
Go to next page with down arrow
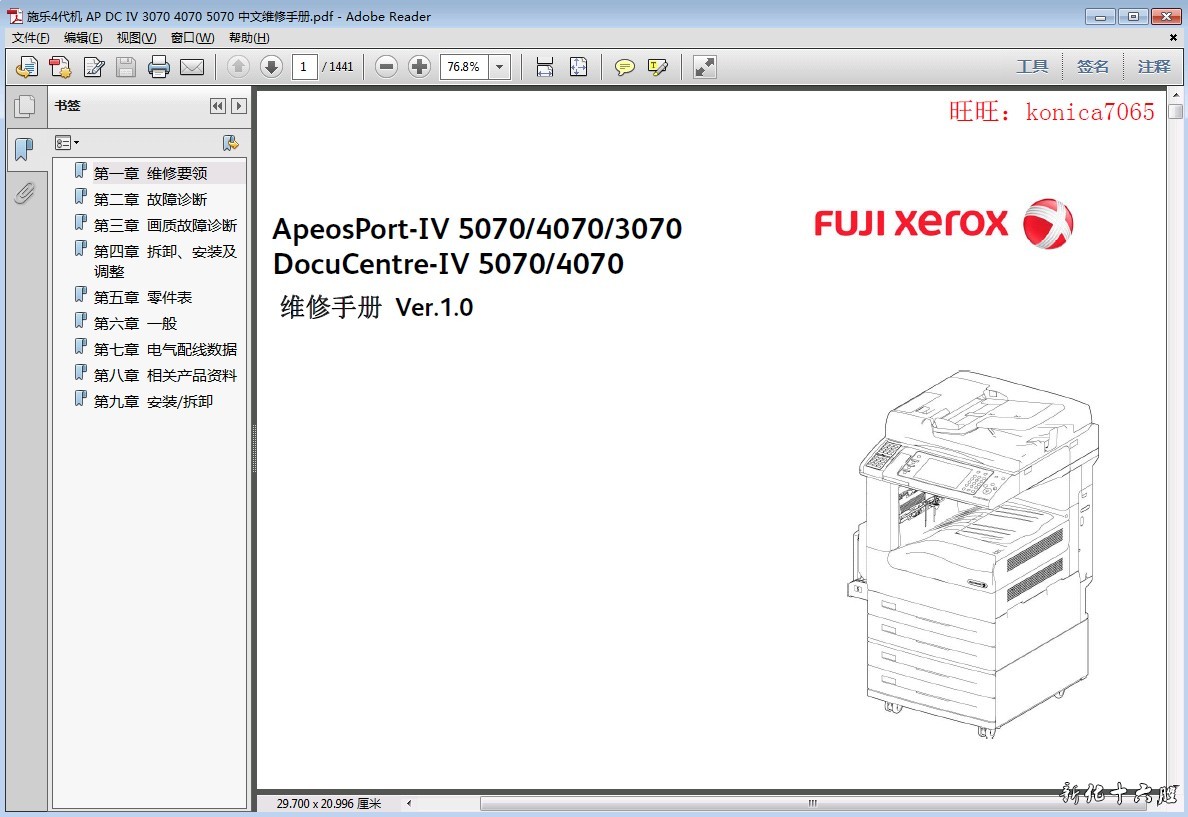(271, 67)
